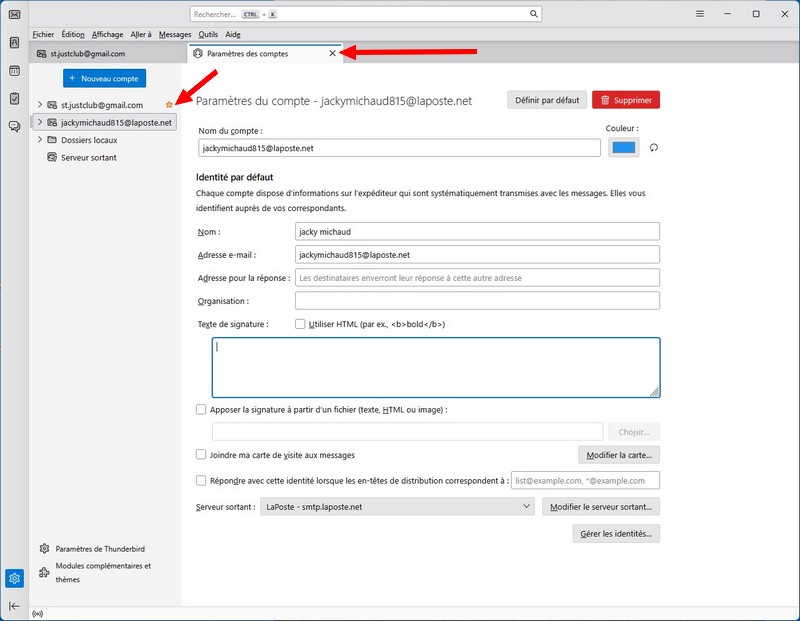Open the Address Book from left sidebar

click(14, 43)
